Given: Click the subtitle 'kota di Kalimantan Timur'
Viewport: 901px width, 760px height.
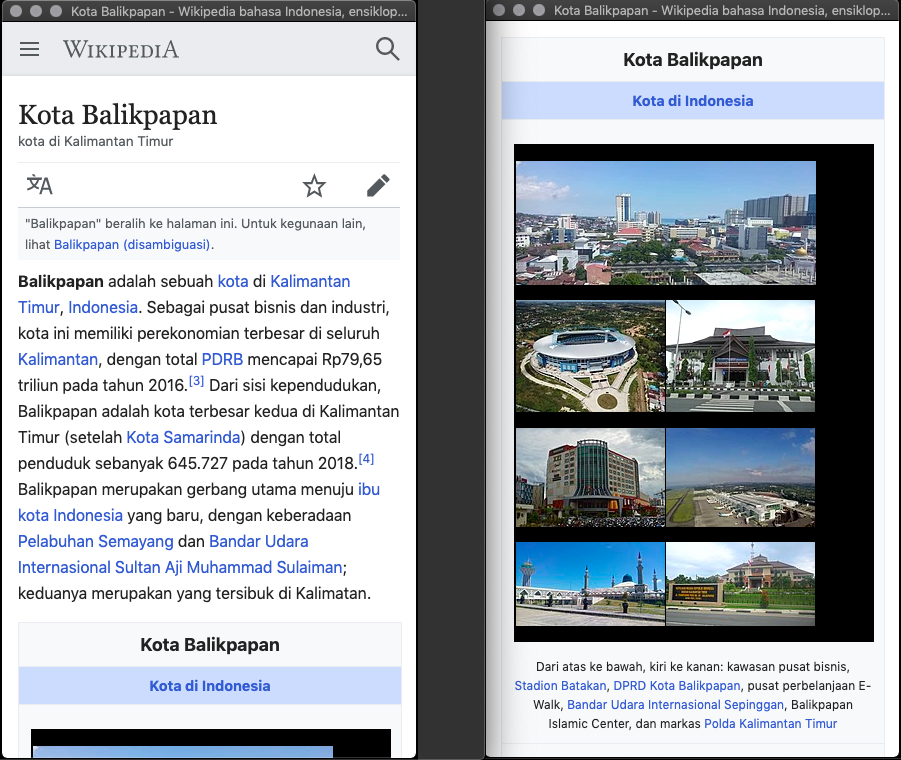Looking at the screenshot, I should [x=95, y=141].
